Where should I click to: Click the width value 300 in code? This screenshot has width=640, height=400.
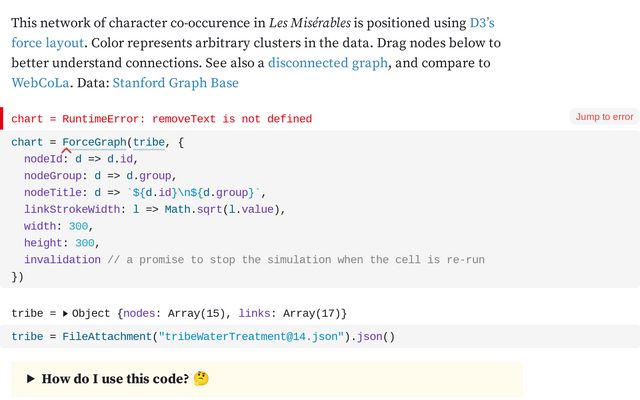[82, 226]
